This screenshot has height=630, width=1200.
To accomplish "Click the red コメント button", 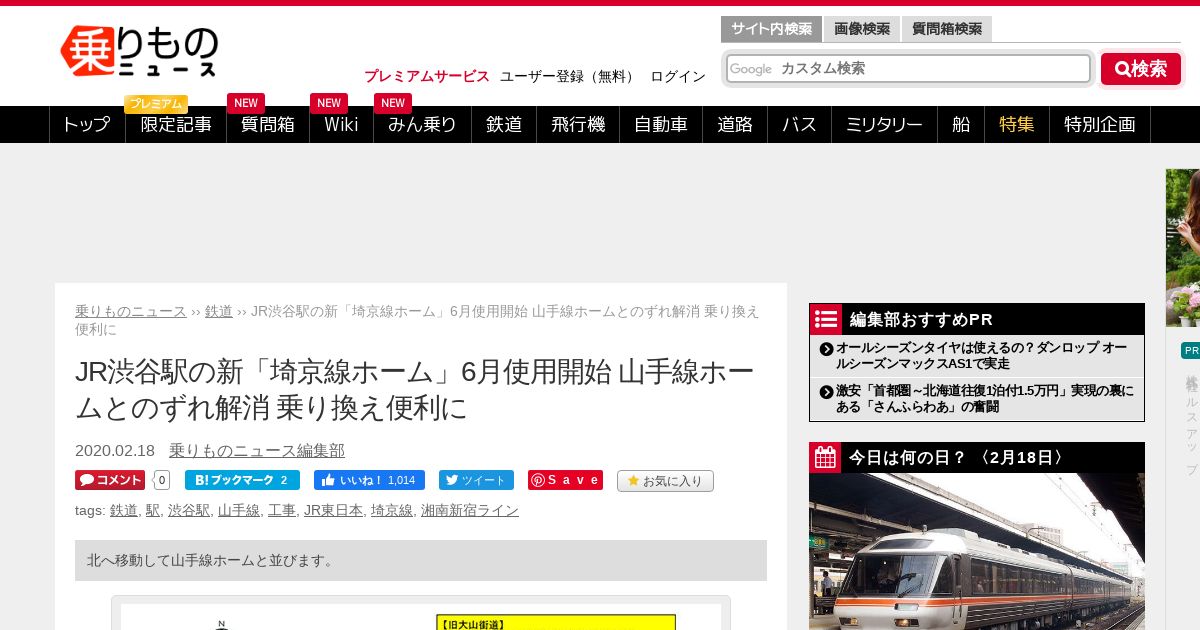I will pyautogui.click(x=110, y=480).
